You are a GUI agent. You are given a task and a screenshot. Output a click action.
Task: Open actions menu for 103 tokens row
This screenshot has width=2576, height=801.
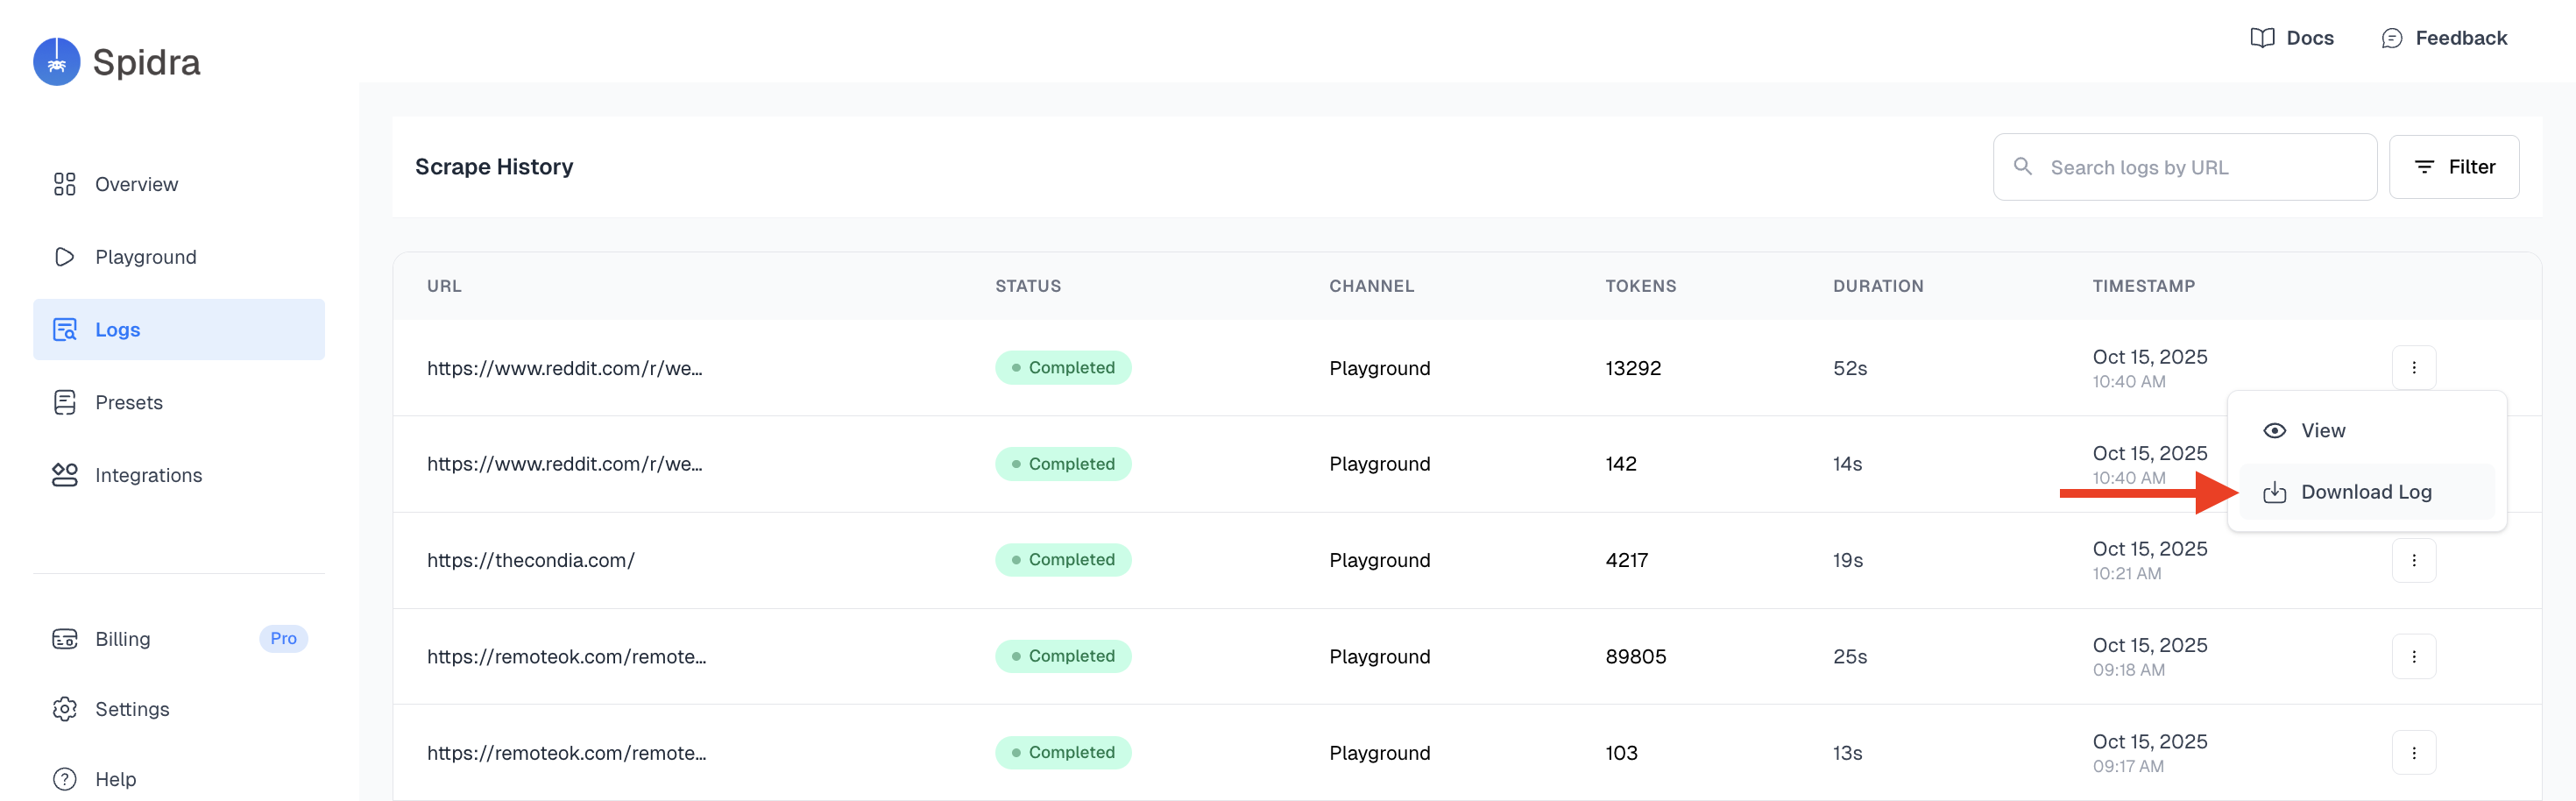[2413, 752]
